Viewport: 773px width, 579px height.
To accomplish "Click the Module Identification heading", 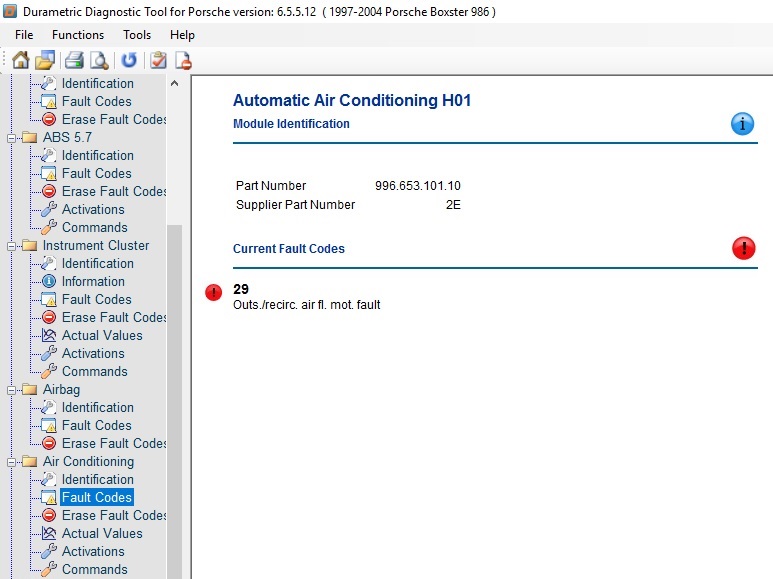I will click(291, 124).
